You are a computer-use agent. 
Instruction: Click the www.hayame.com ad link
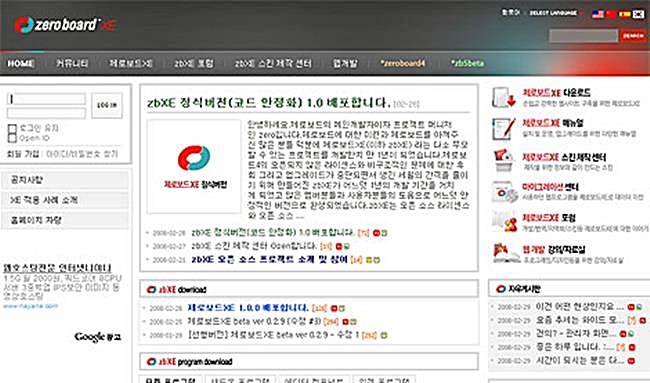click(x=31, y=306)
